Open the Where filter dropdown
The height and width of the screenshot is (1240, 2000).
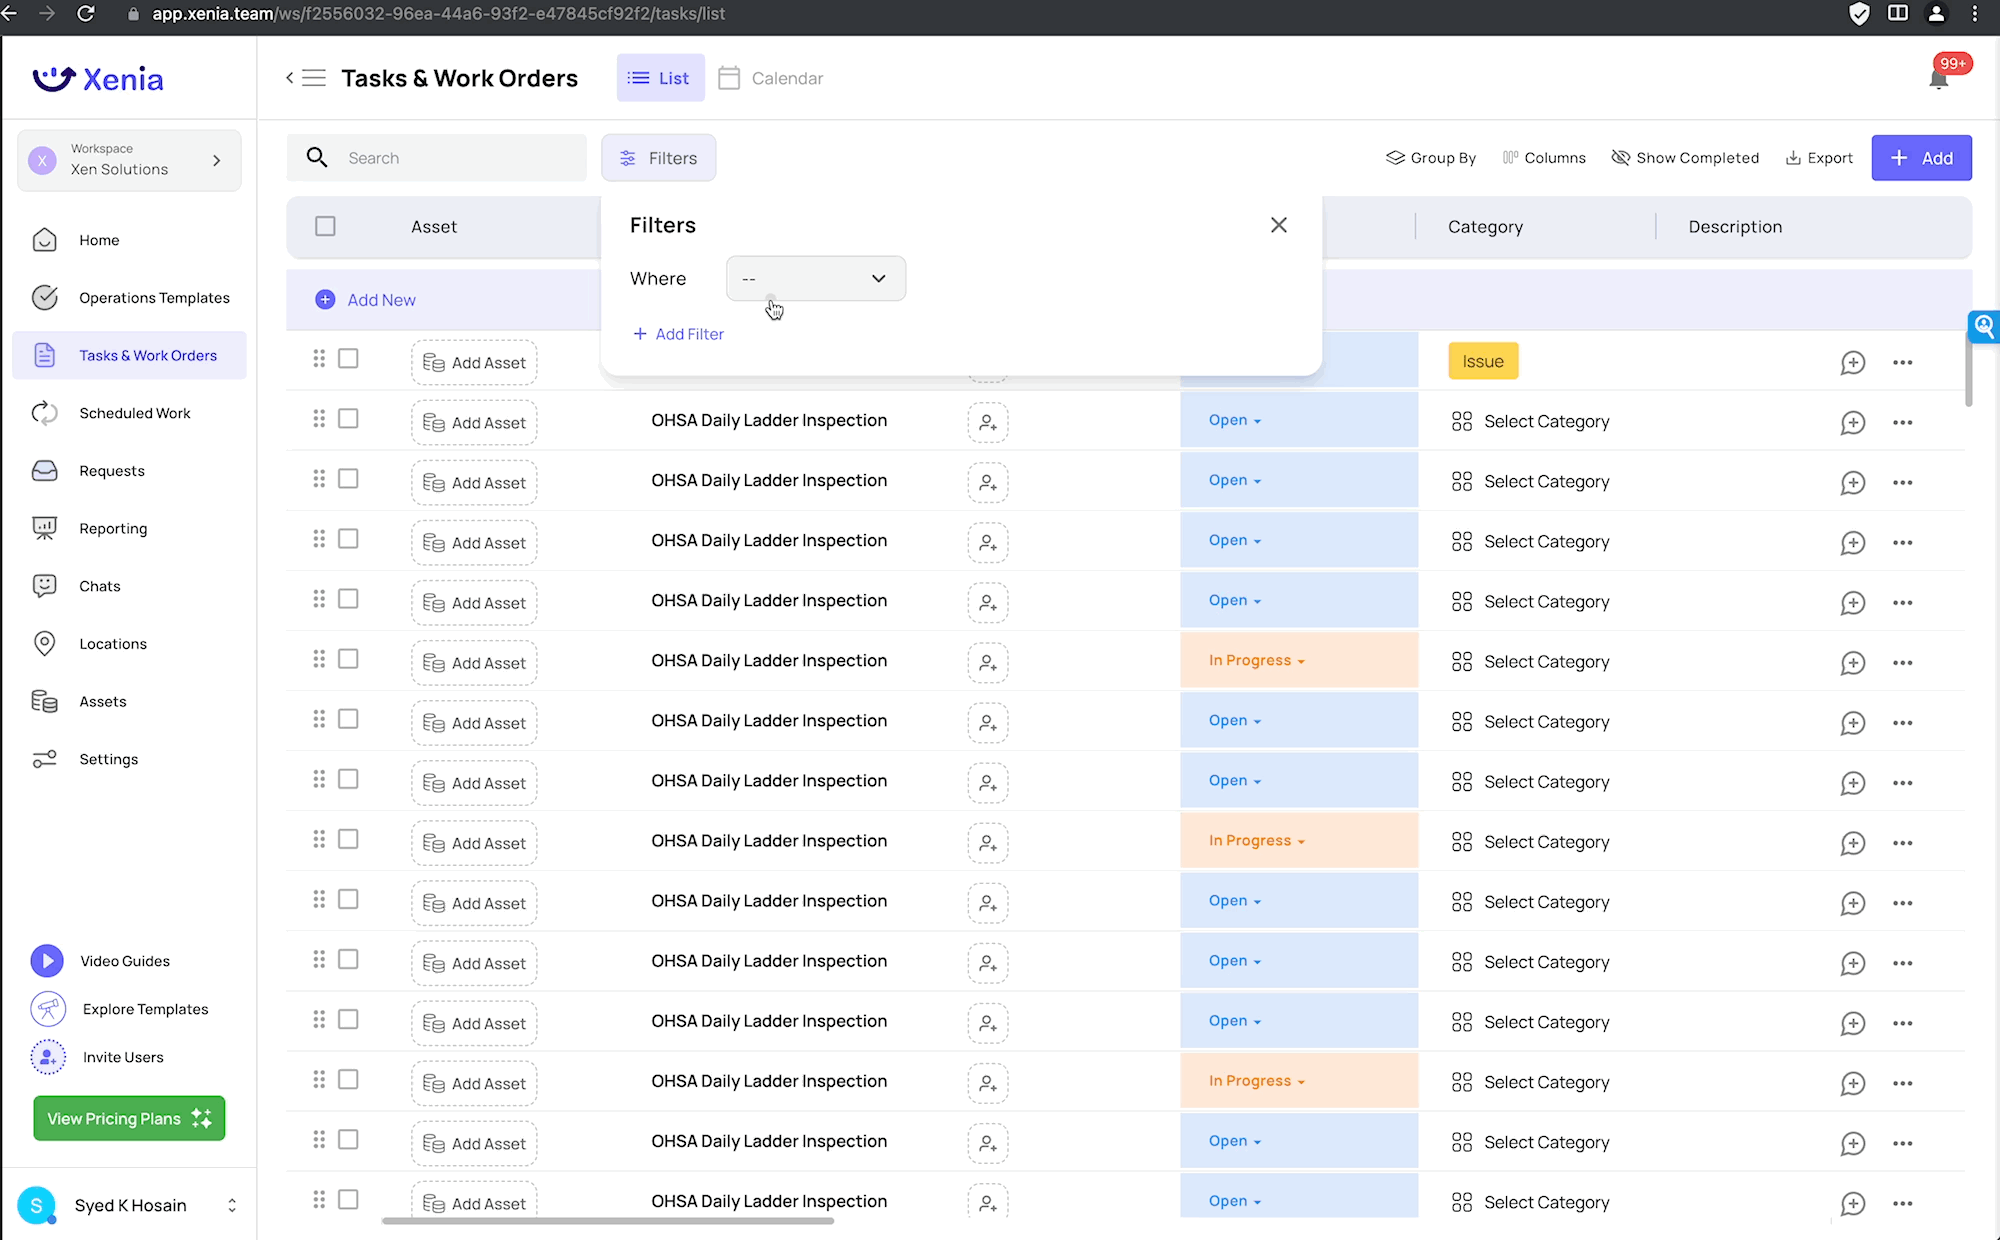point(816,278)
